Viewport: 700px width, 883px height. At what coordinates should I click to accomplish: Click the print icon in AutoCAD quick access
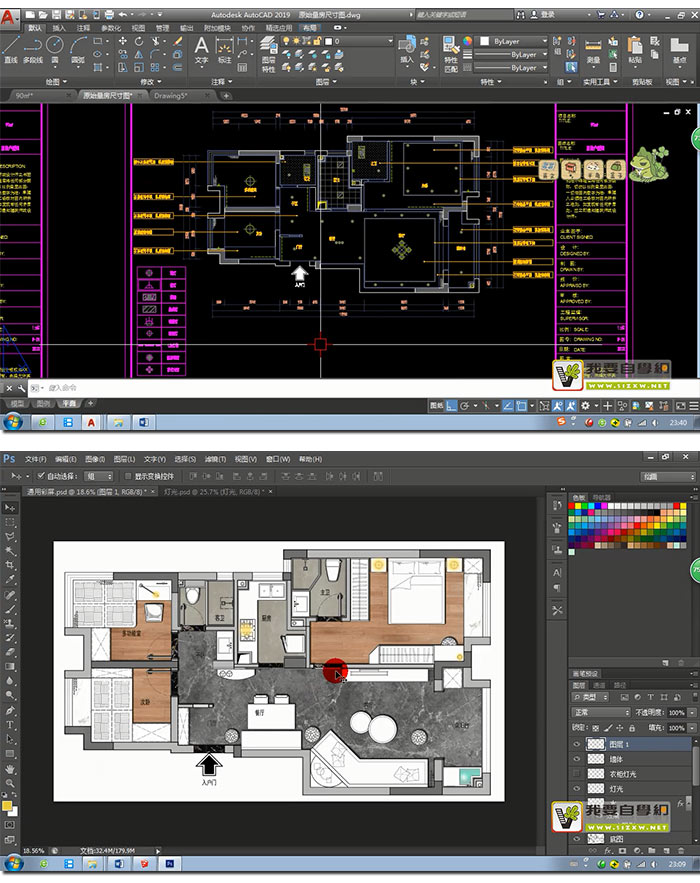tap(109, 14)
